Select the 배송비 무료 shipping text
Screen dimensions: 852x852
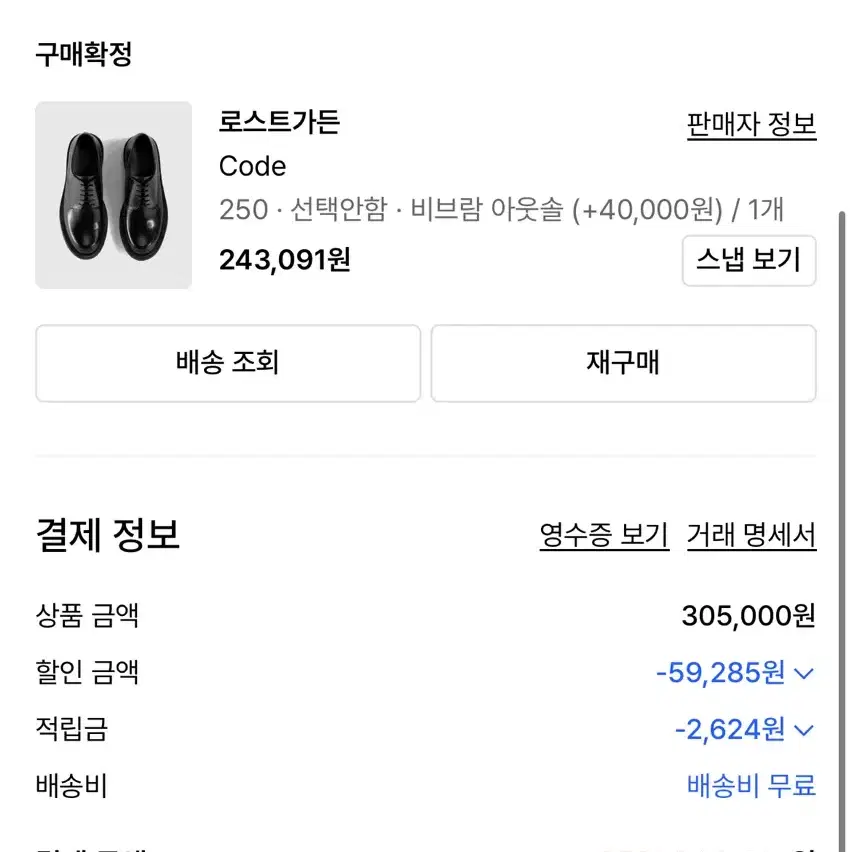(751, 786)
